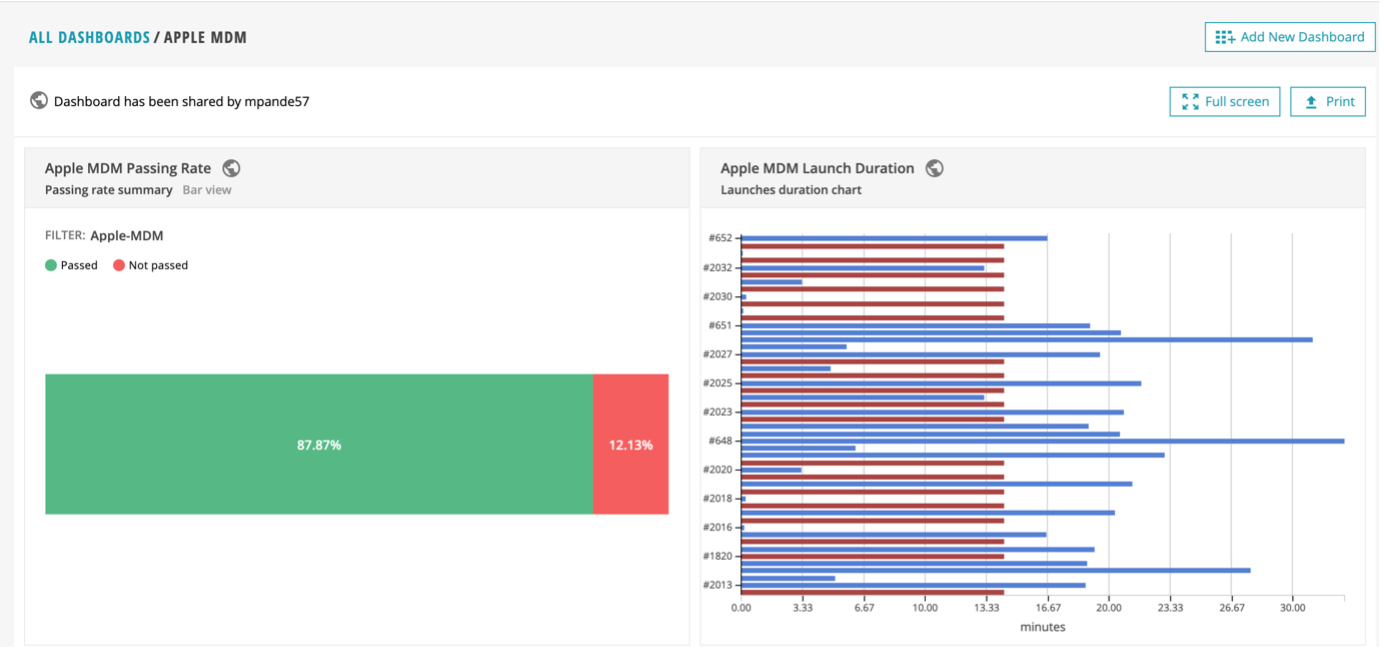The image size is (1384, 650).
Task: Click the grid-plus icon inside Add New Dashboard button
Action: click(x=1222, y=36)
